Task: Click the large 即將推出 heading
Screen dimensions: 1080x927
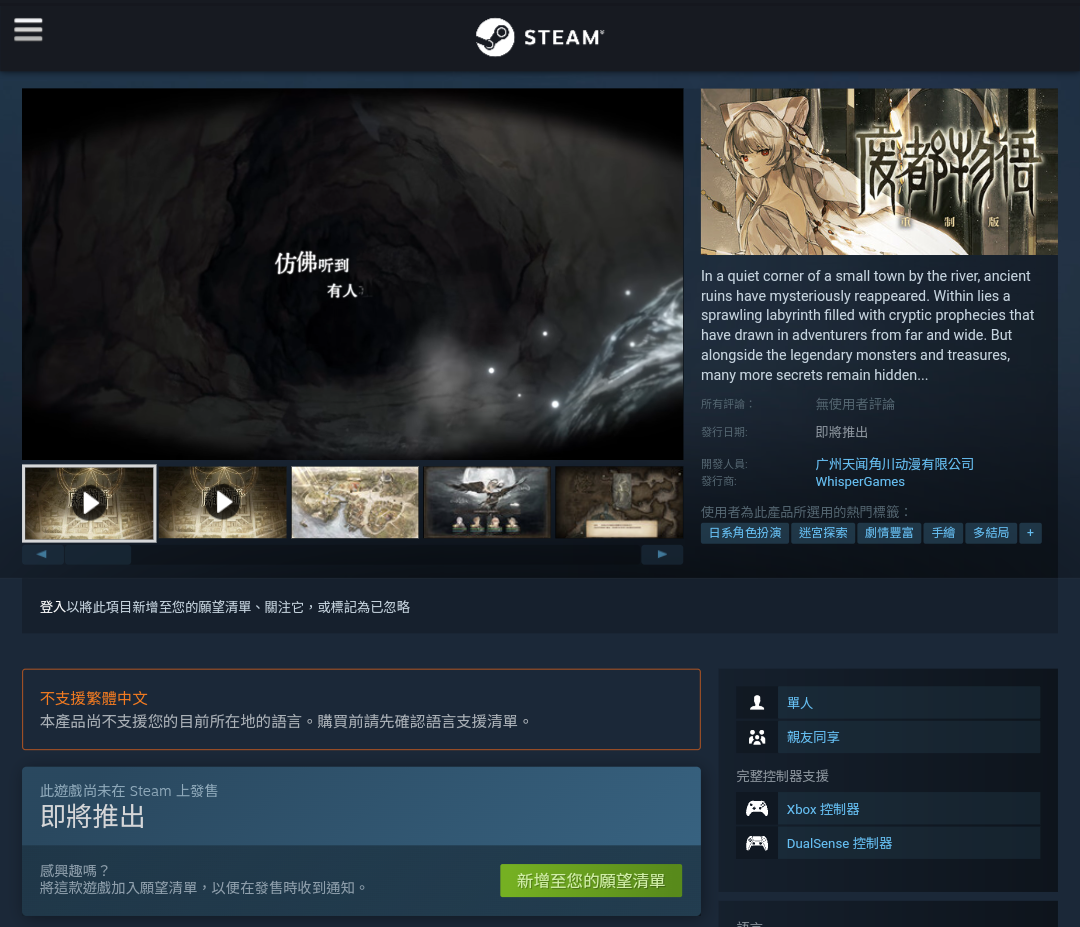Action: 92,817
